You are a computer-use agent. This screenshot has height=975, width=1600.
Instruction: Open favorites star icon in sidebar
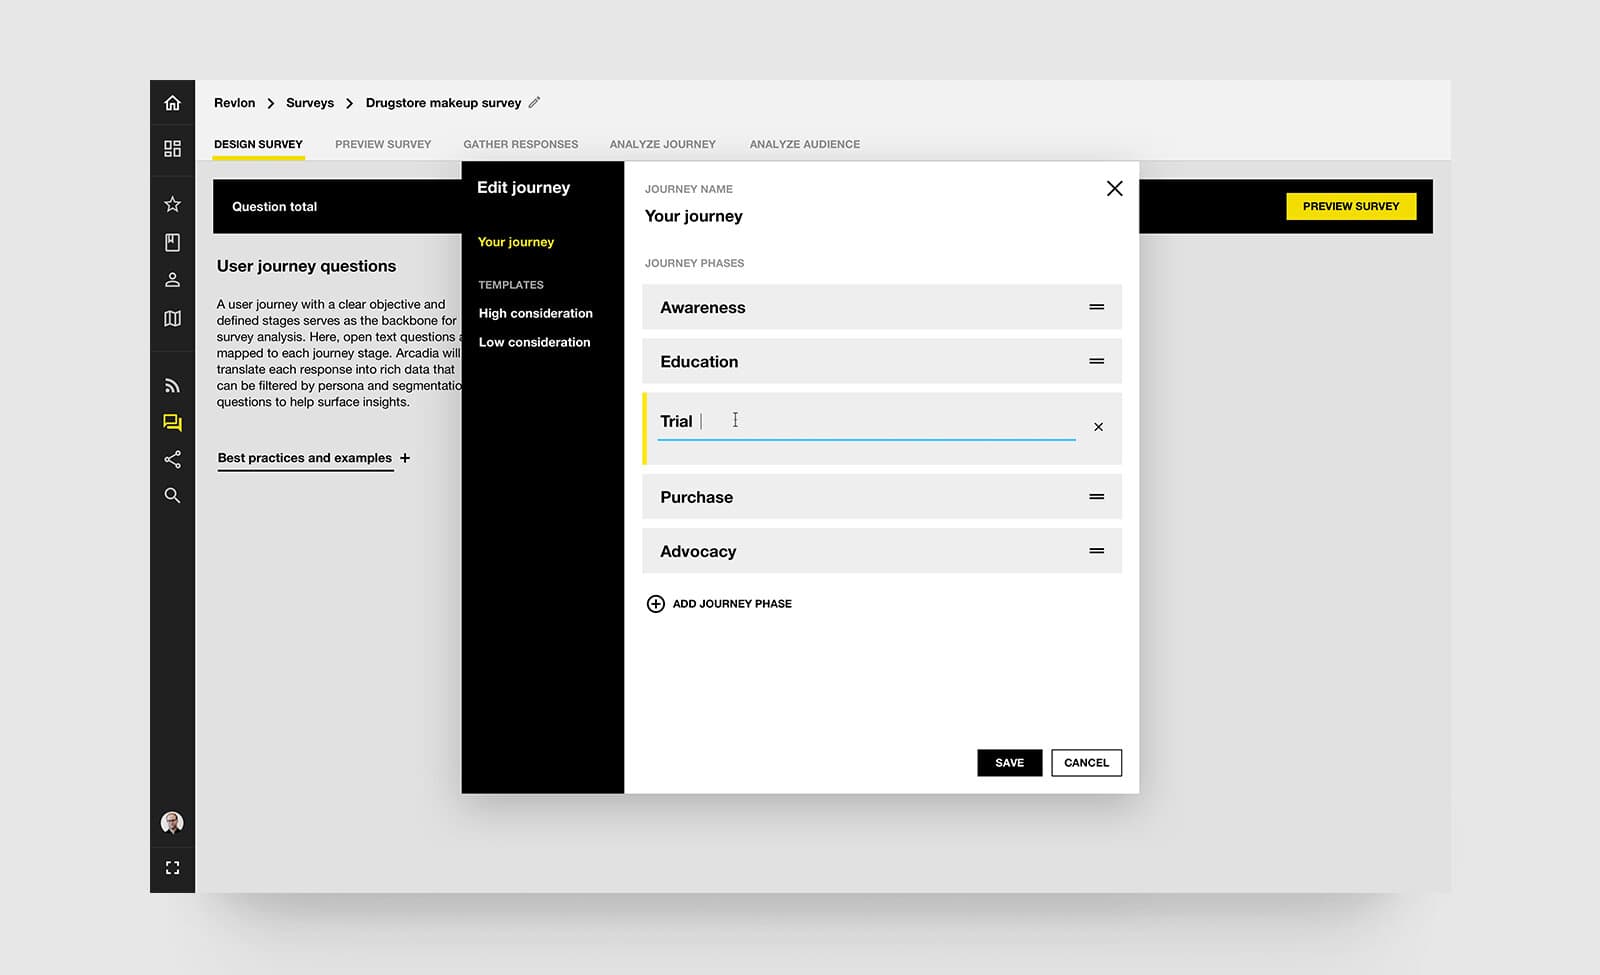coord(172,204)
